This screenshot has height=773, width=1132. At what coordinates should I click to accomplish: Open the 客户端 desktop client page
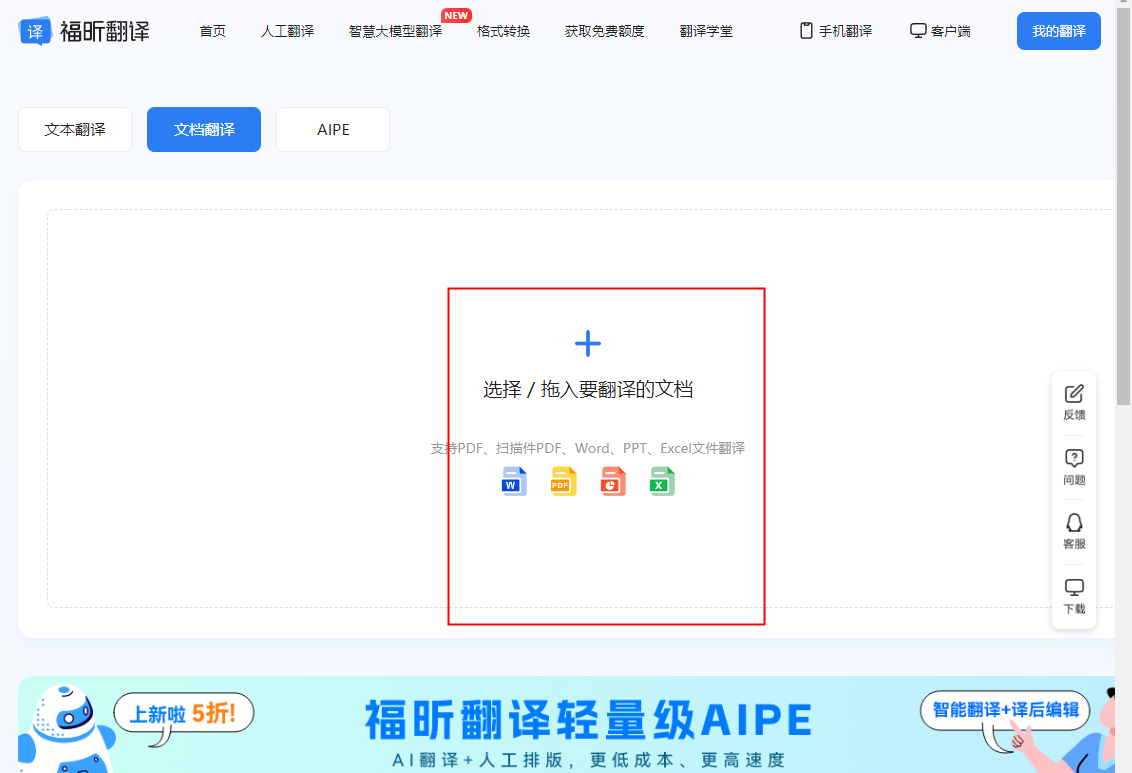(939, 30)
